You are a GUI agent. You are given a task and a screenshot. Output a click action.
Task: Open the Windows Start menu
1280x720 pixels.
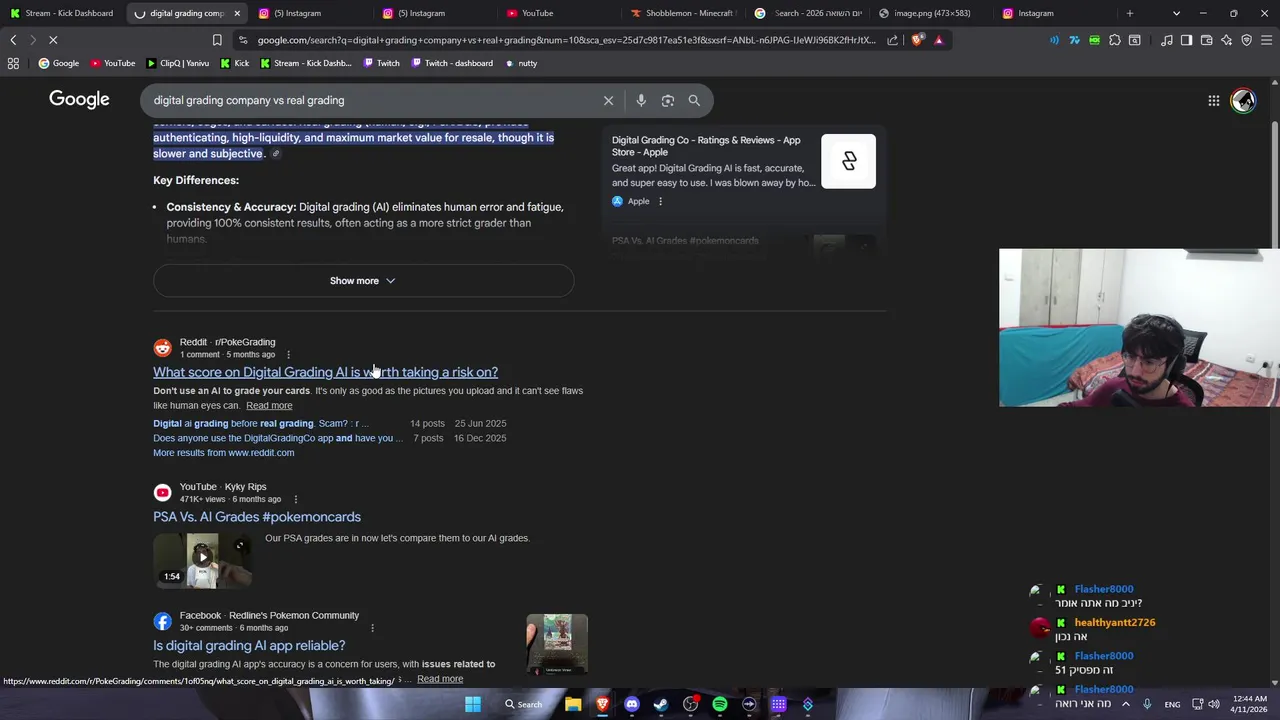tap(473, 704)
